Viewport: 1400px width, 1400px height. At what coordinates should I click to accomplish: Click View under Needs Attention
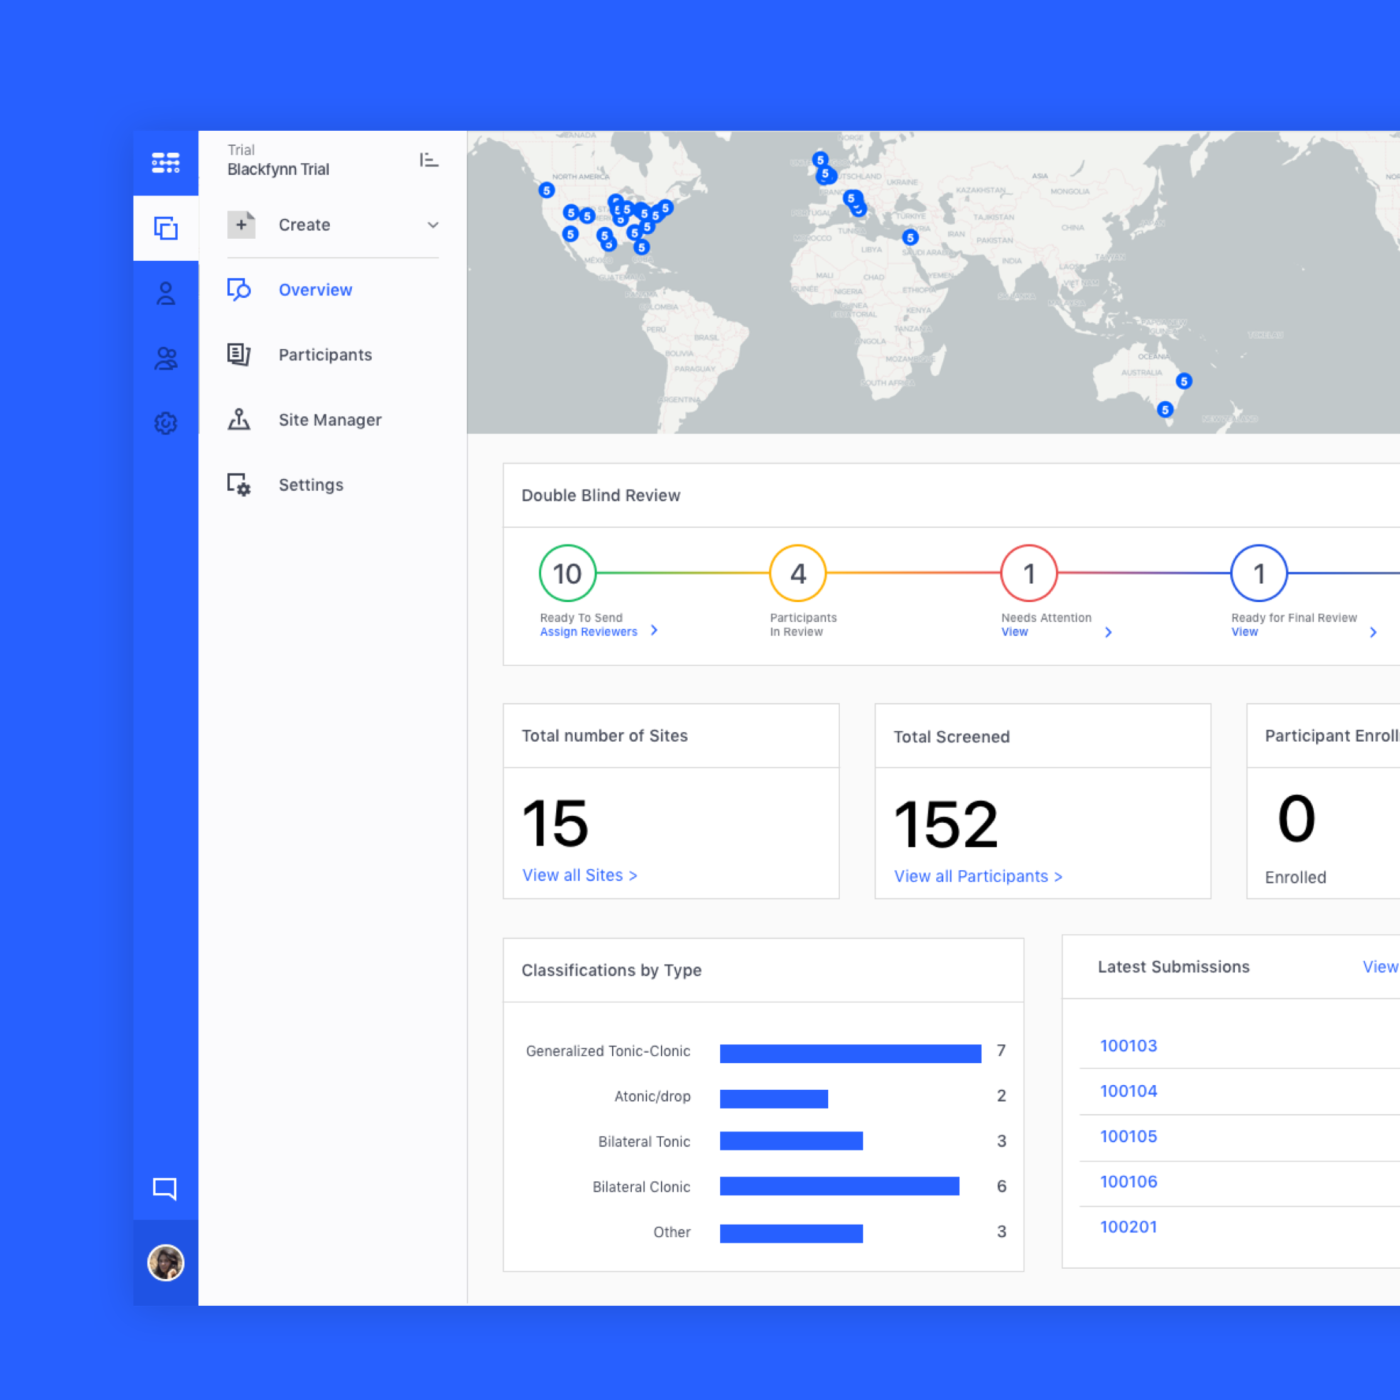pos(1014,632)
